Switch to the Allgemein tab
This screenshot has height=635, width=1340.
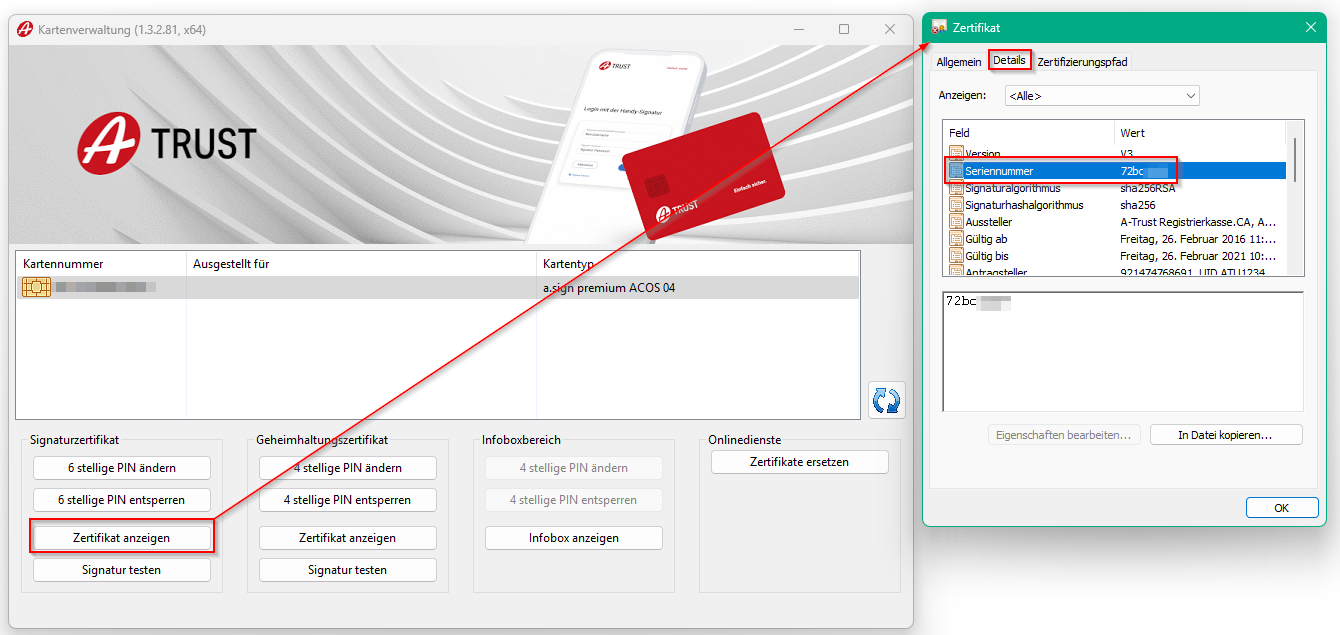pyautogui.click(x=959, y=62)
